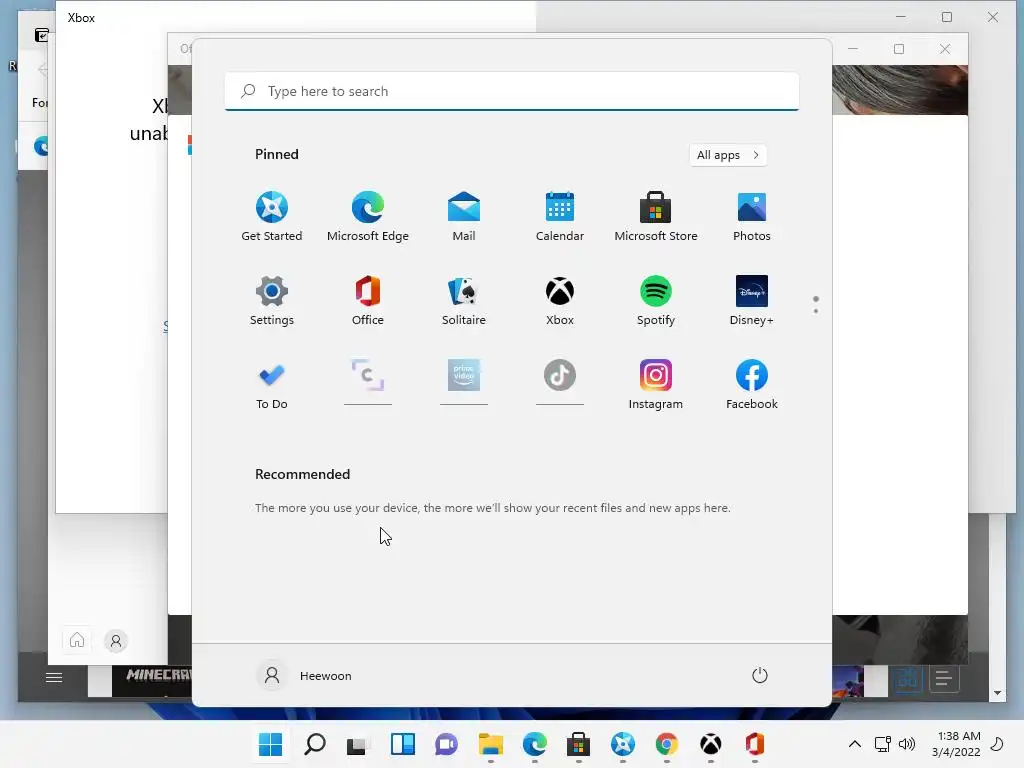Click the Xbox window home icon

tap(77, 640)
